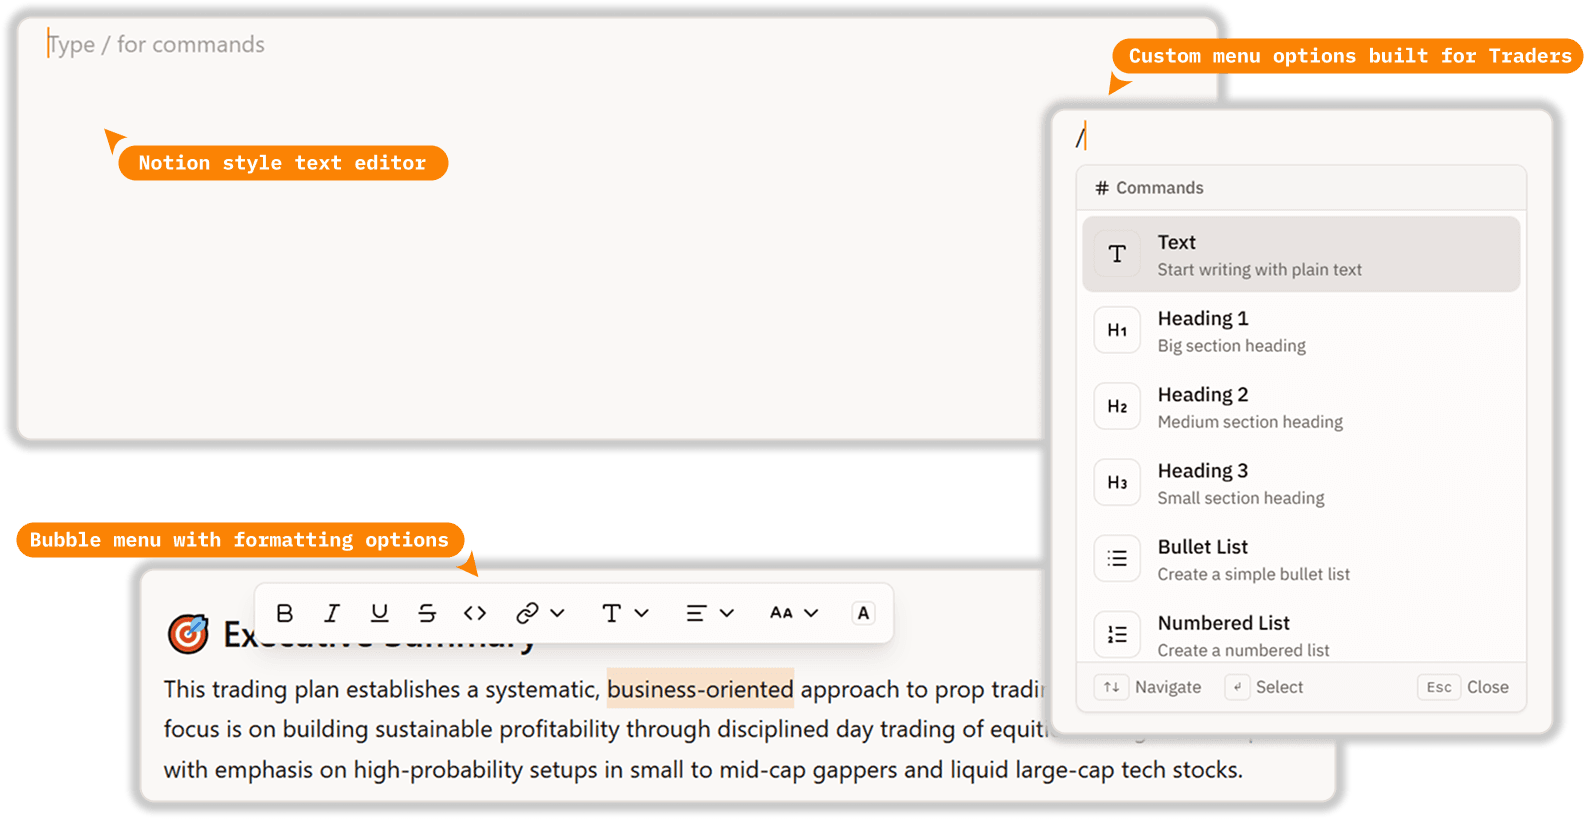Screen dimensions: 1584x819
Task: Click the target emoji beside Executive Summary
Action: 188,634
